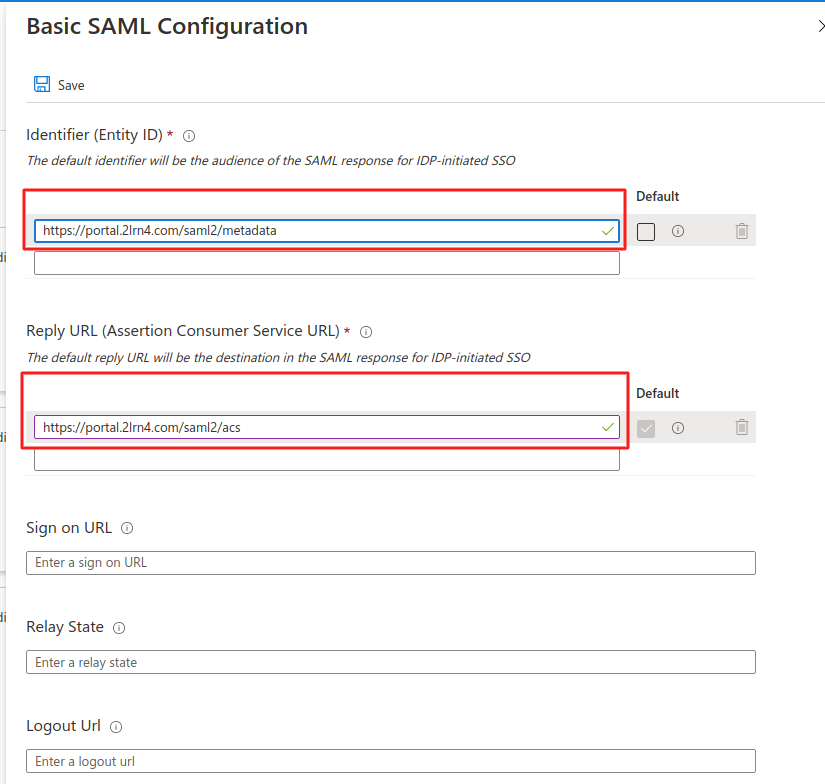
Task: Focus the identifier field containing saml2/metadata
Action: tap(327, 231)
